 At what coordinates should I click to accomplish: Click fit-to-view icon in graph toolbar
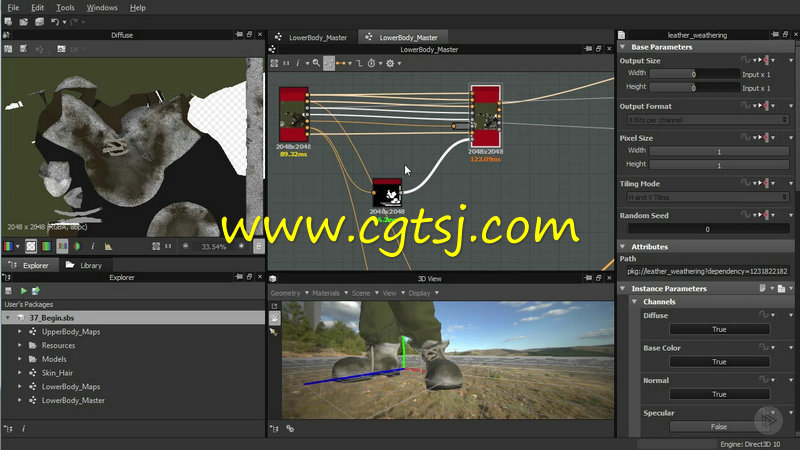click(x=274, y=63)
